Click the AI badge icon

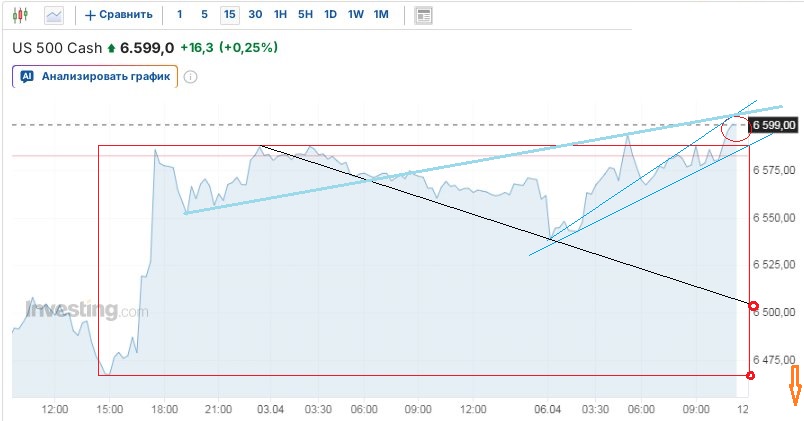click(27, 76)
